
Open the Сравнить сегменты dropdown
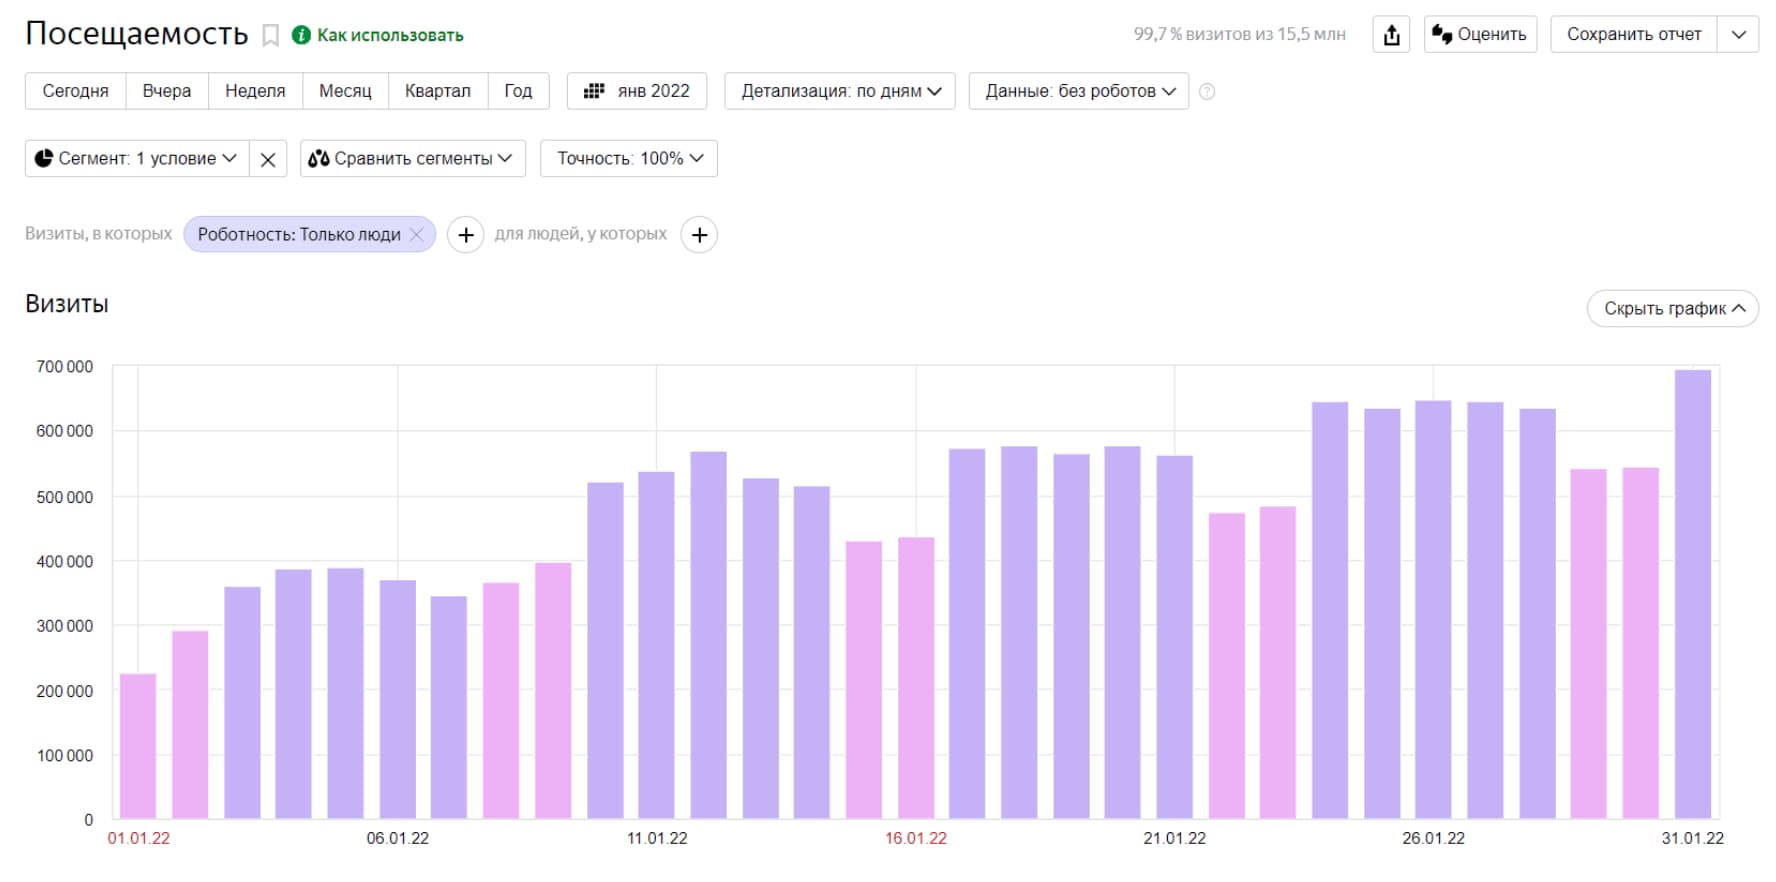[412, 159]
